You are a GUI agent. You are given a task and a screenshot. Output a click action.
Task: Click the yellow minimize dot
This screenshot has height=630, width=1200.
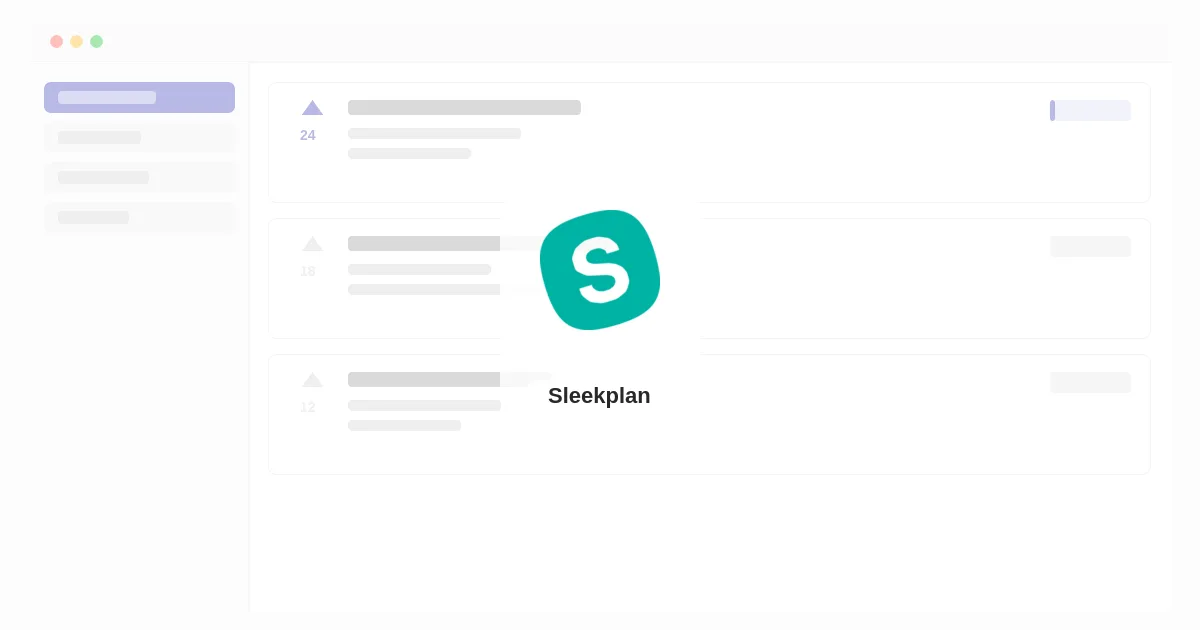(76, 41)
